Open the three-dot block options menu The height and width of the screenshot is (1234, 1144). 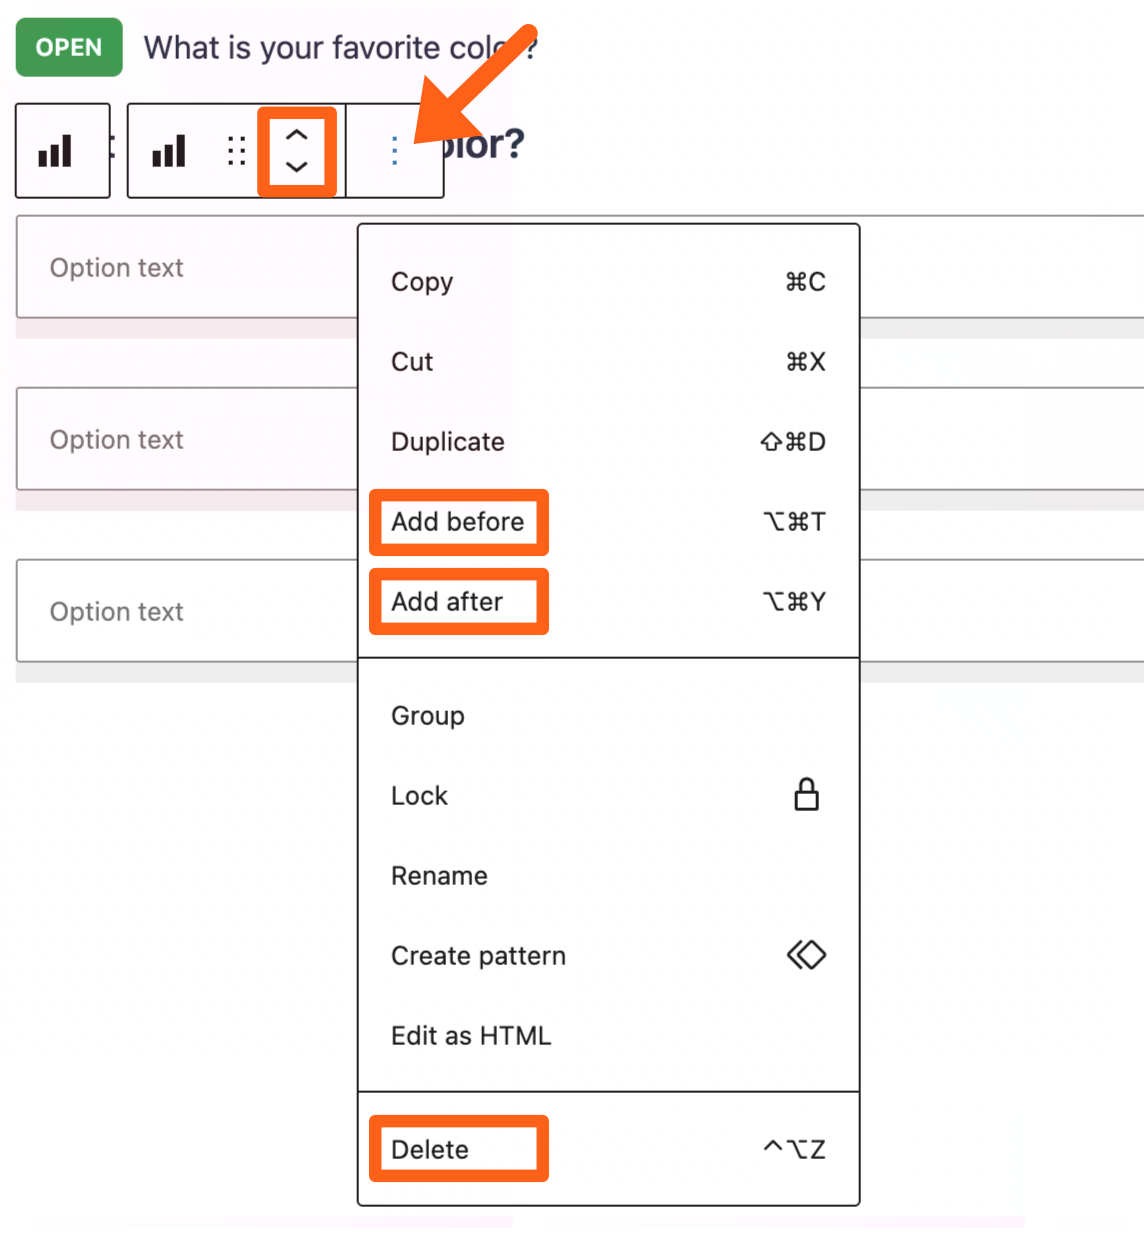(395, 151)
